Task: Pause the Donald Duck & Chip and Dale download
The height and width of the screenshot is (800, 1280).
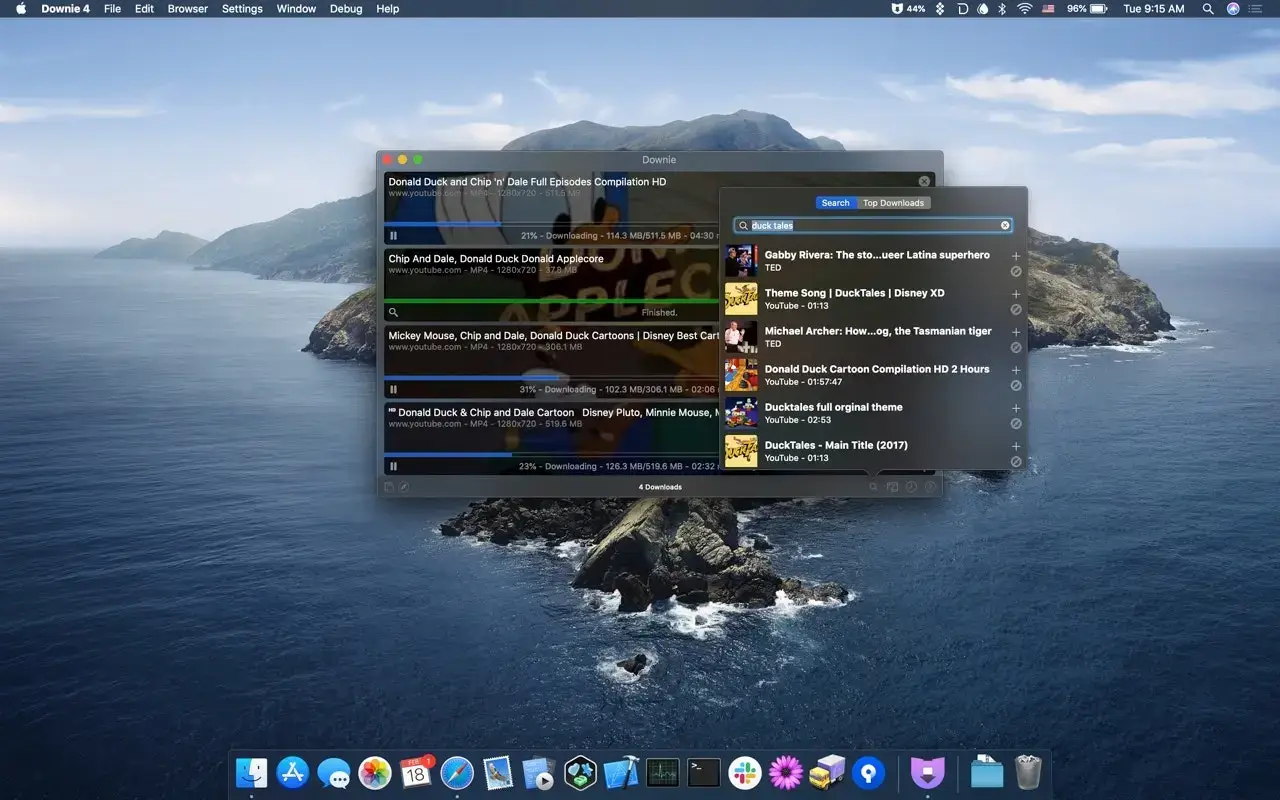Action: coord(393,466)
